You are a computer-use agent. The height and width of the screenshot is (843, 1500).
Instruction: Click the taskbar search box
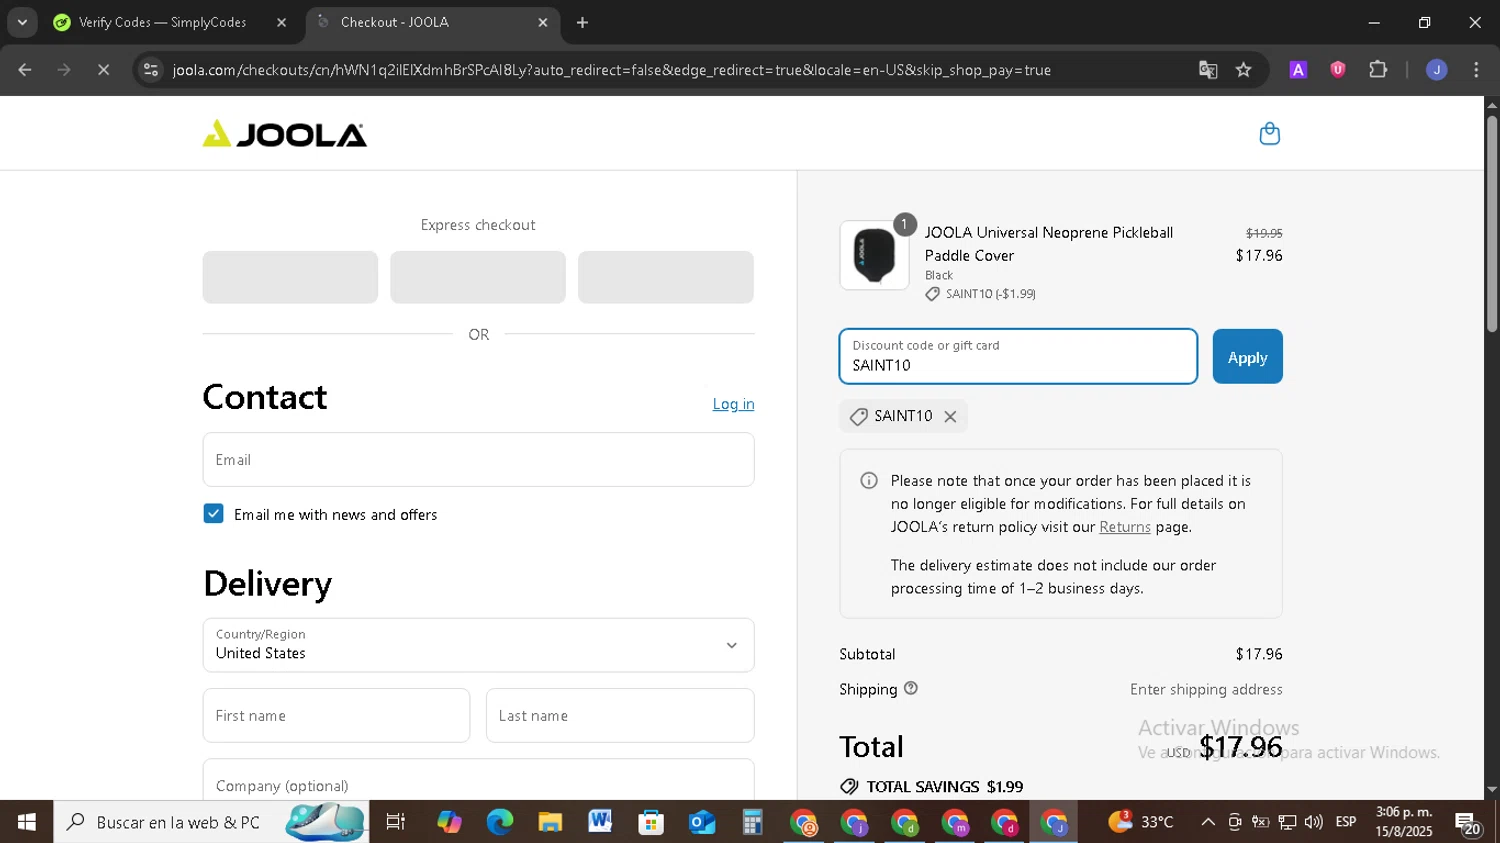point(210,822)
